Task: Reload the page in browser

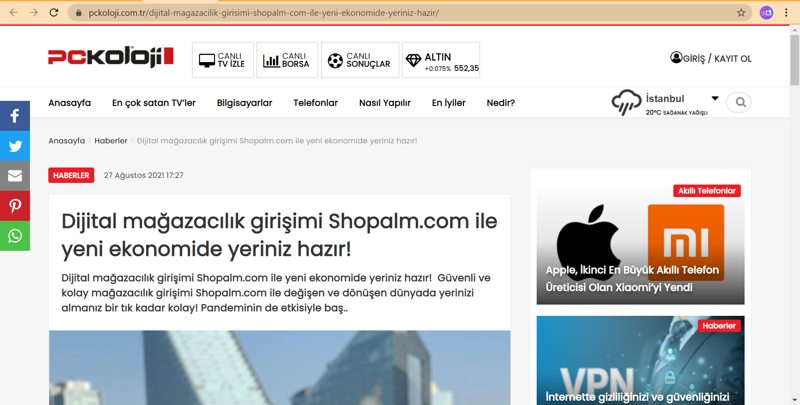Action: 54,13
